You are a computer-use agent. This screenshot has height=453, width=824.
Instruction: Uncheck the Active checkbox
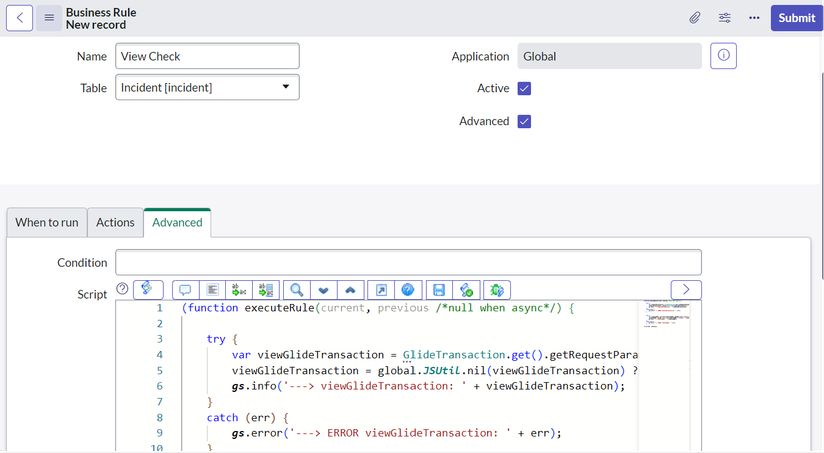tap(524, 88)
